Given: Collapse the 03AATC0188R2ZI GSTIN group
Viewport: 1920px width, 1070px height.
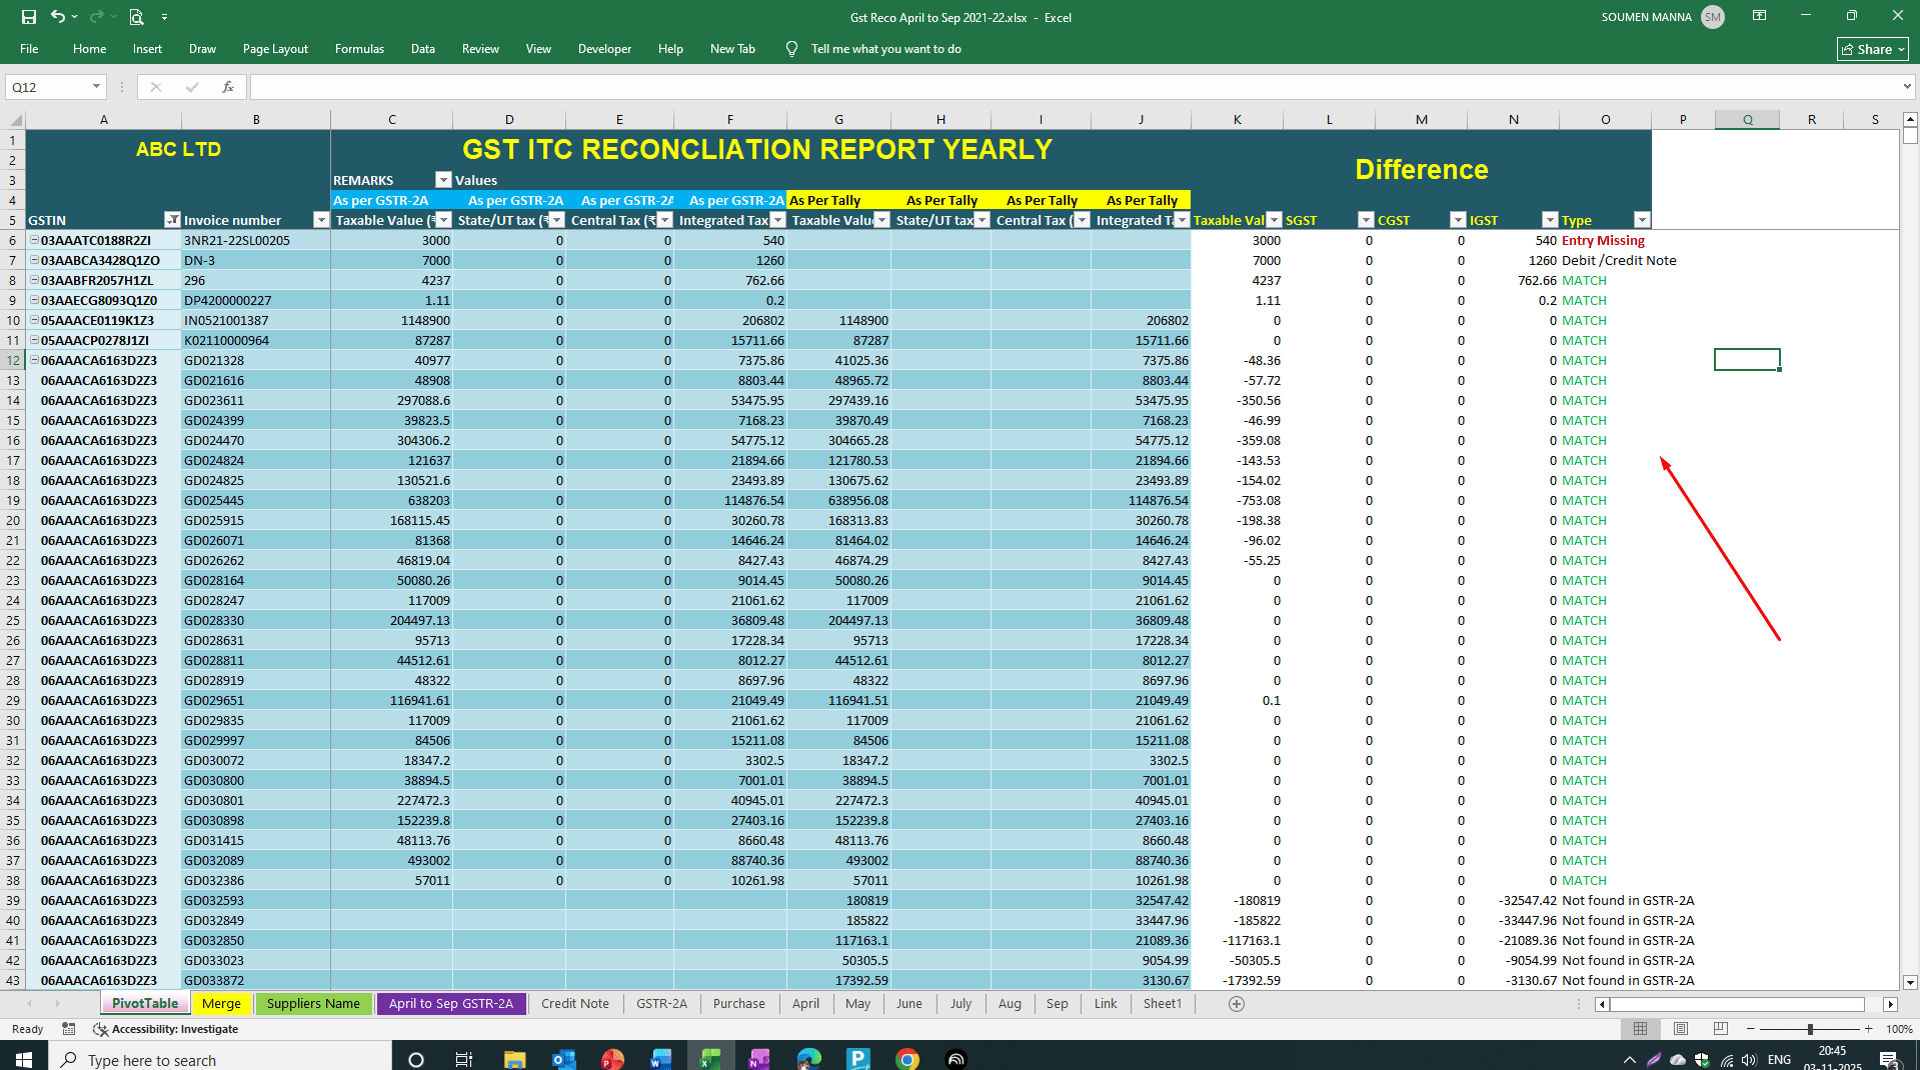Looking at the screenshot, I should (34, 240).
